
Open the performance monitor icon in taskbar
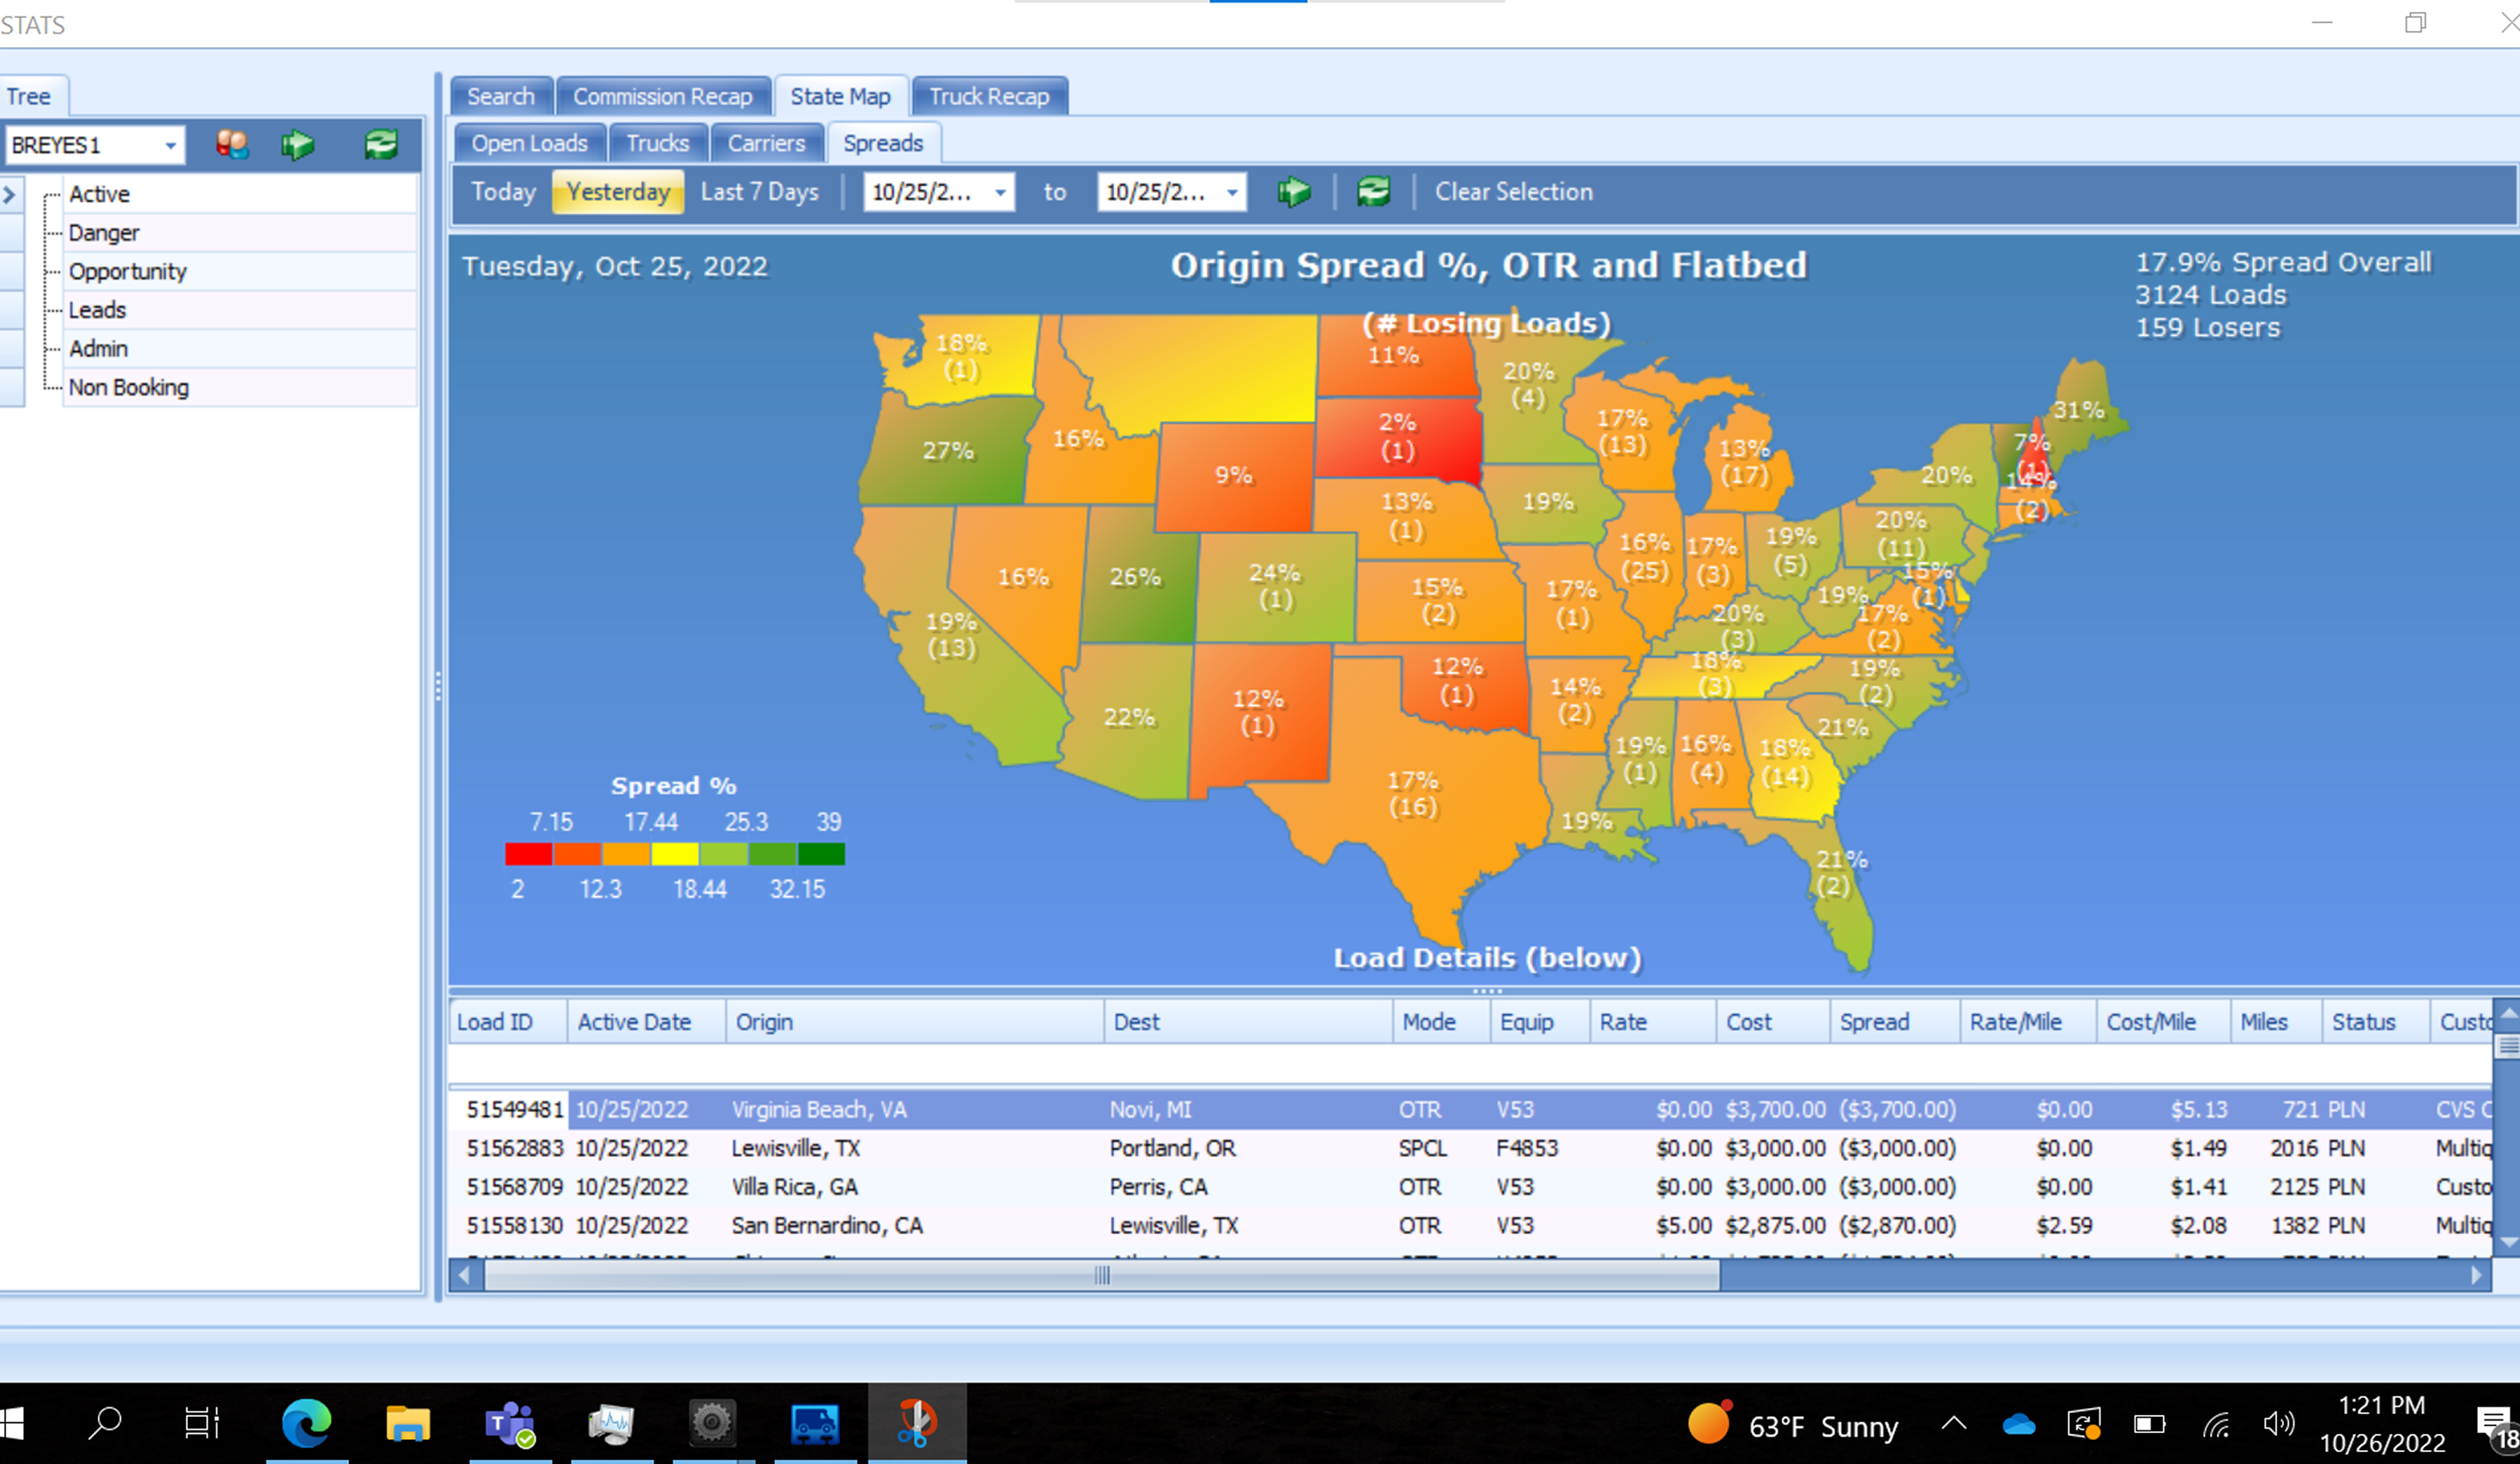click(x=612, y=1423)
